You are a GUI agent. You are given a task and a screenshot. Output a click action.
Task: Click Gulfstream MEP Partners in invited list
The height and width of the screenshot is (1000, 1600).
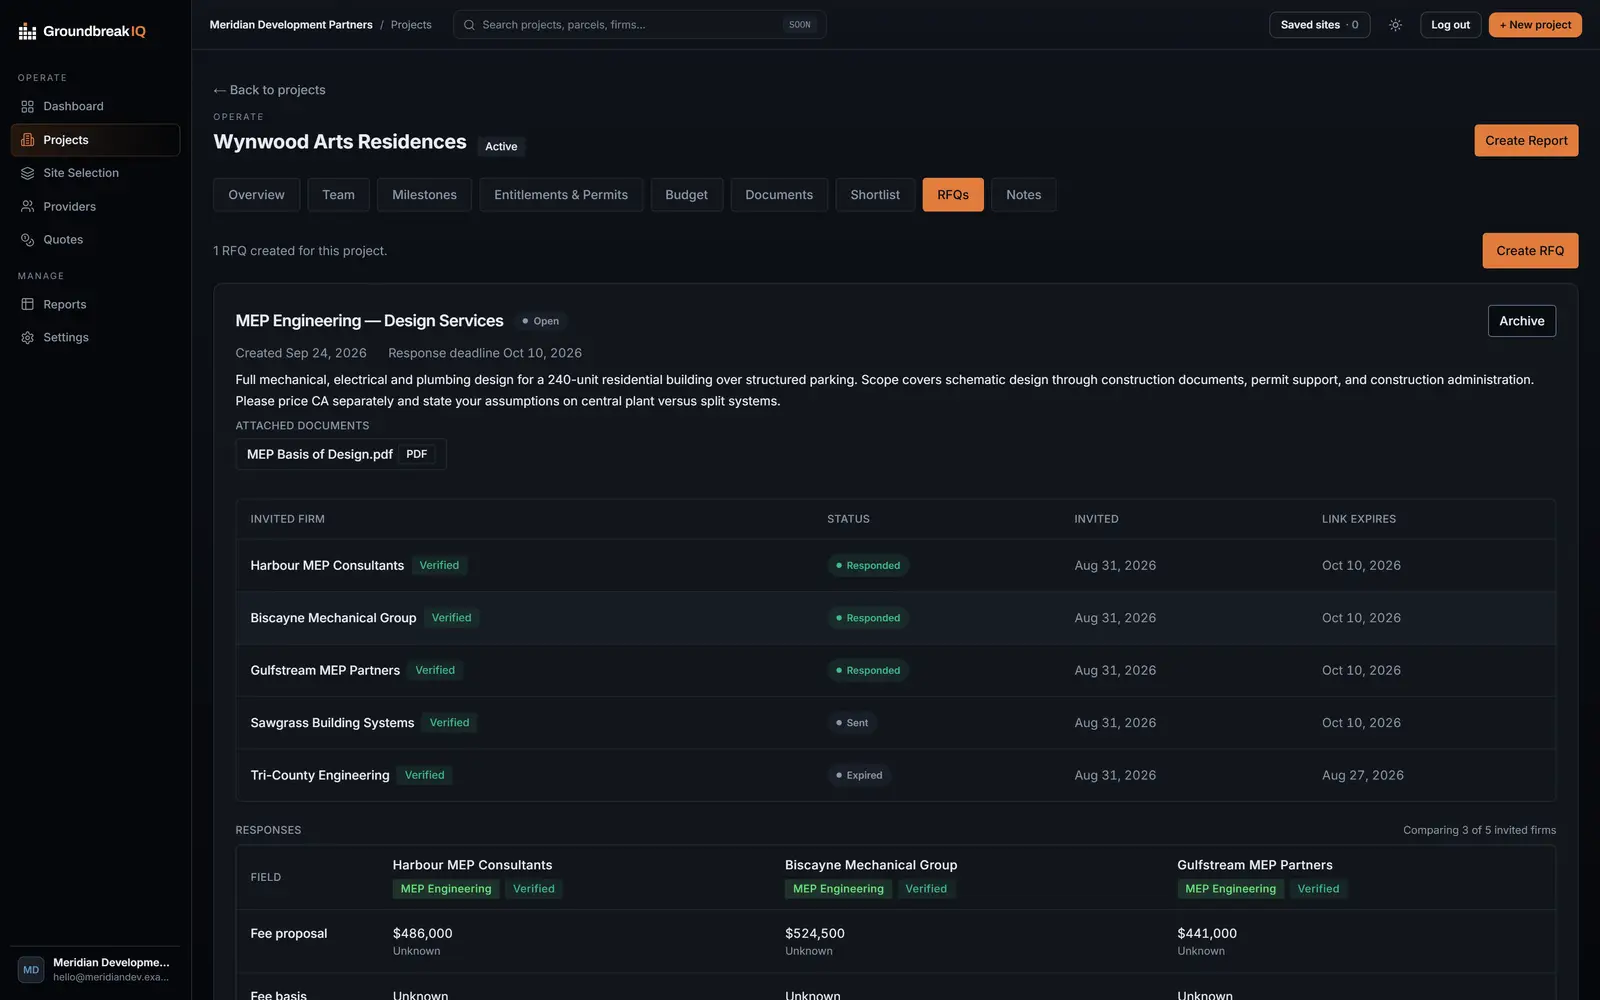click(x=325, y=671)
